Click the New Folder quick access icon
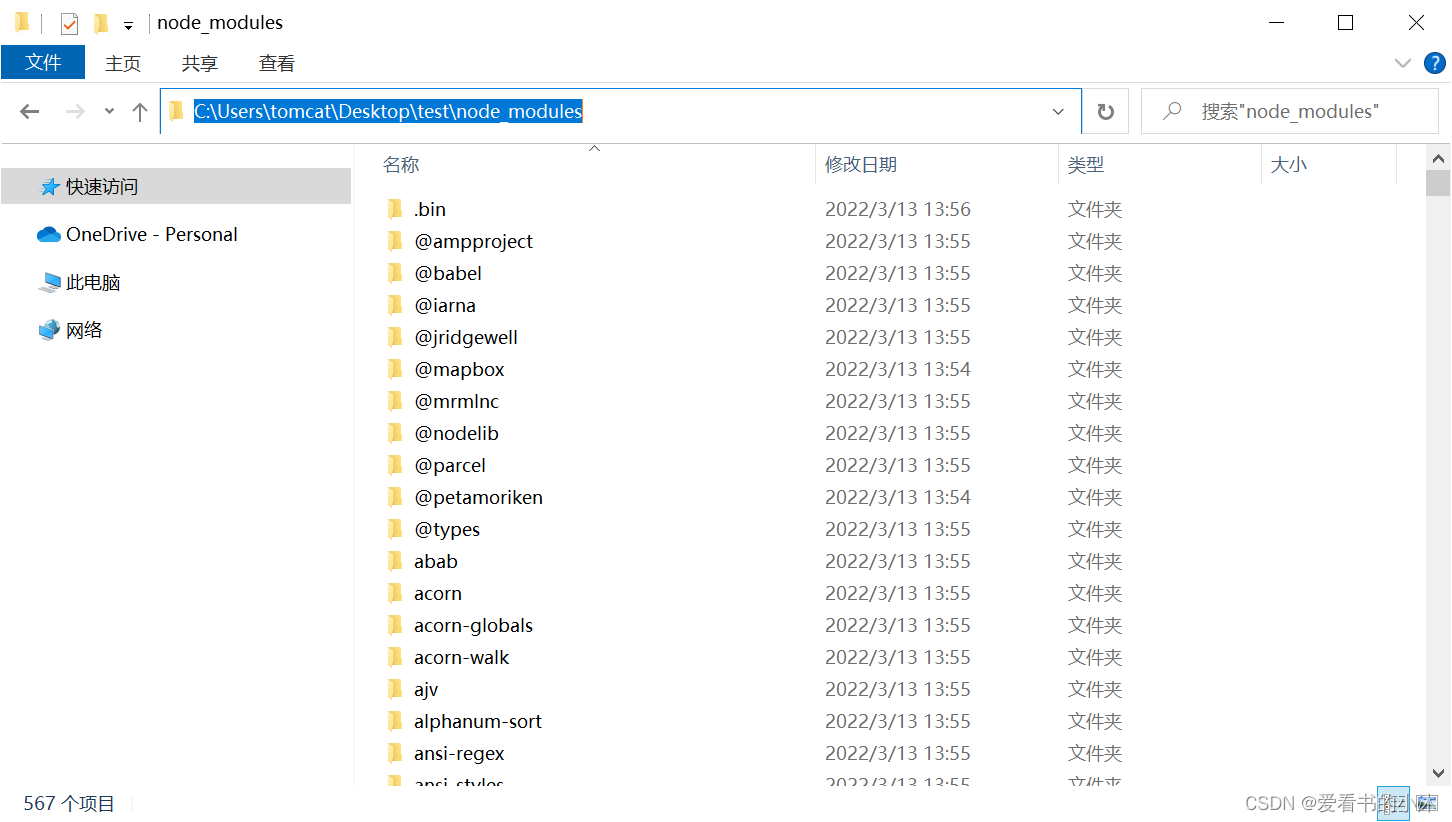 coord(100,23)
